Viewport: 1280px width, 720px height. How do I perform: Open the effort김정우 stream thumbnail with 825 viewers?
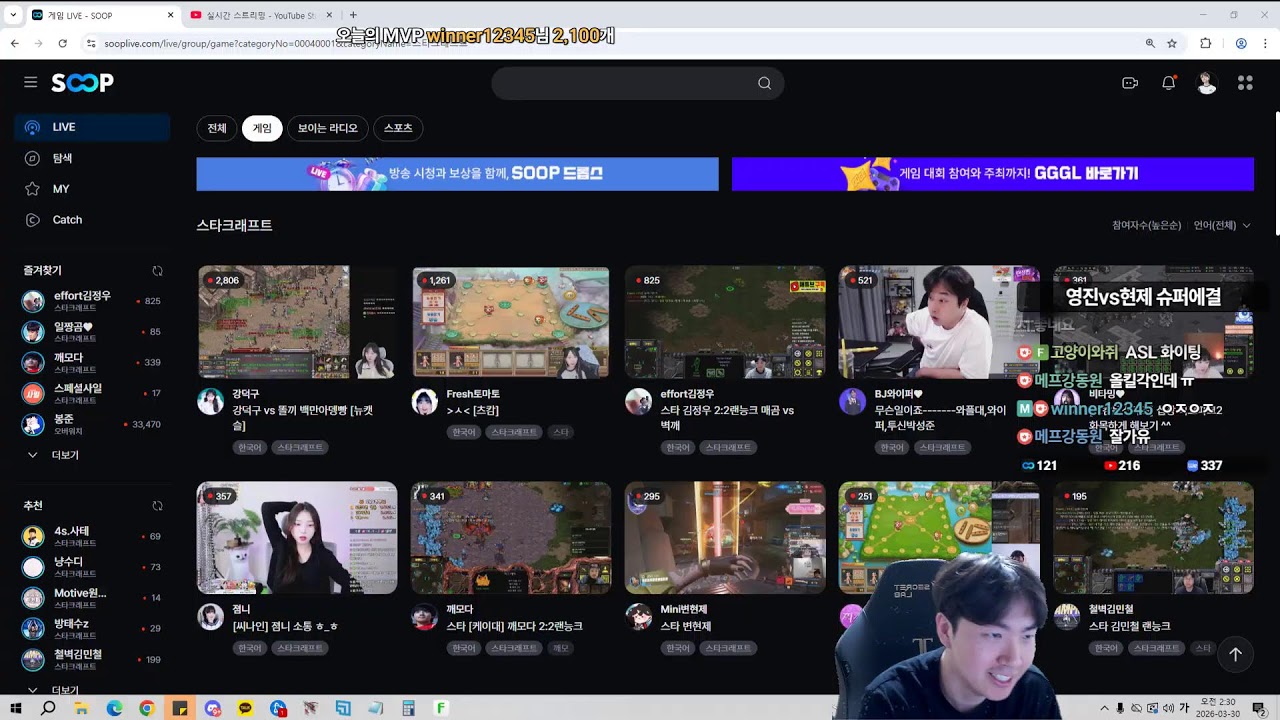click(x=725, y=322)
